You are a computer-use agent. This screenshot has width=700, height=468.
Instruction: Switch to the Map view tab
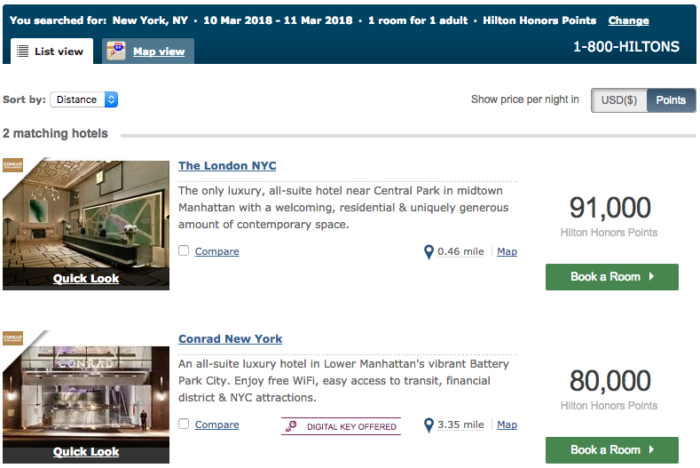click(148, 51)
